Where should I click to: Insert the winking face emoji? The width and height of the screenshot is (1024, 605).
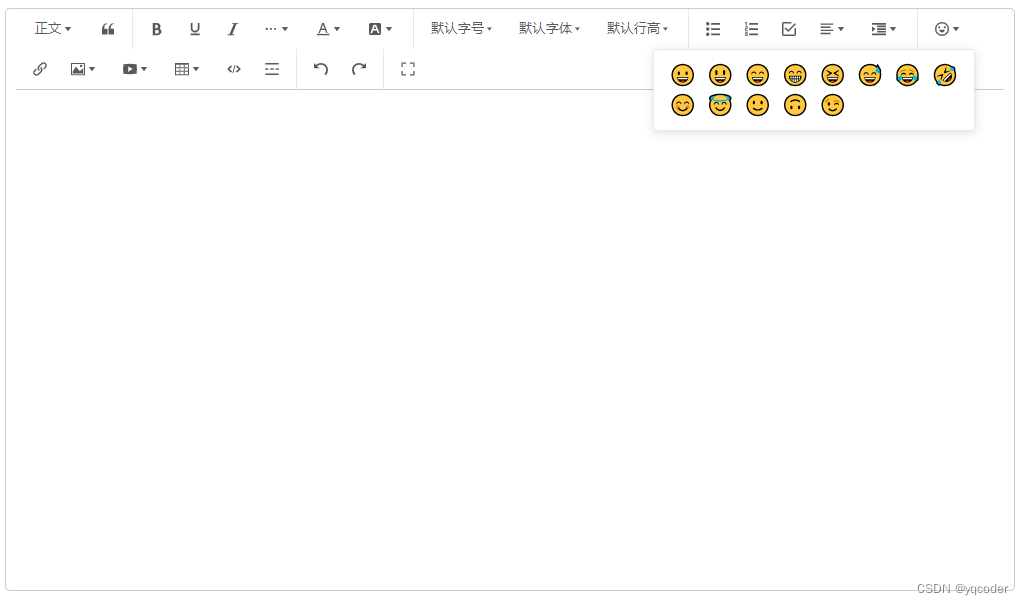(x=833, y=105)
